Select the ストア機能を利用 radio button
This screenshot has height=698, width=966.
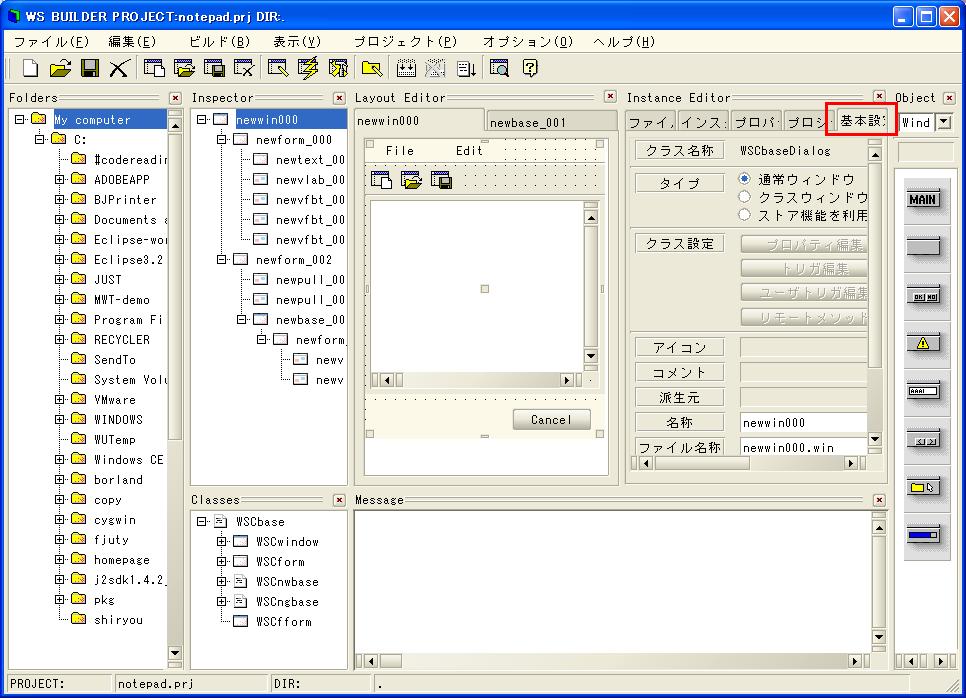[x=744, y=214]
